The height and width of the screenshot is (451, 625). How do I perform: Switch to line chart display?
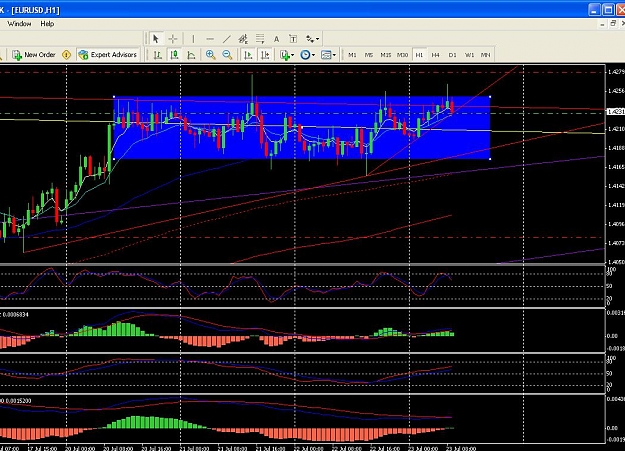coord(191,55)
